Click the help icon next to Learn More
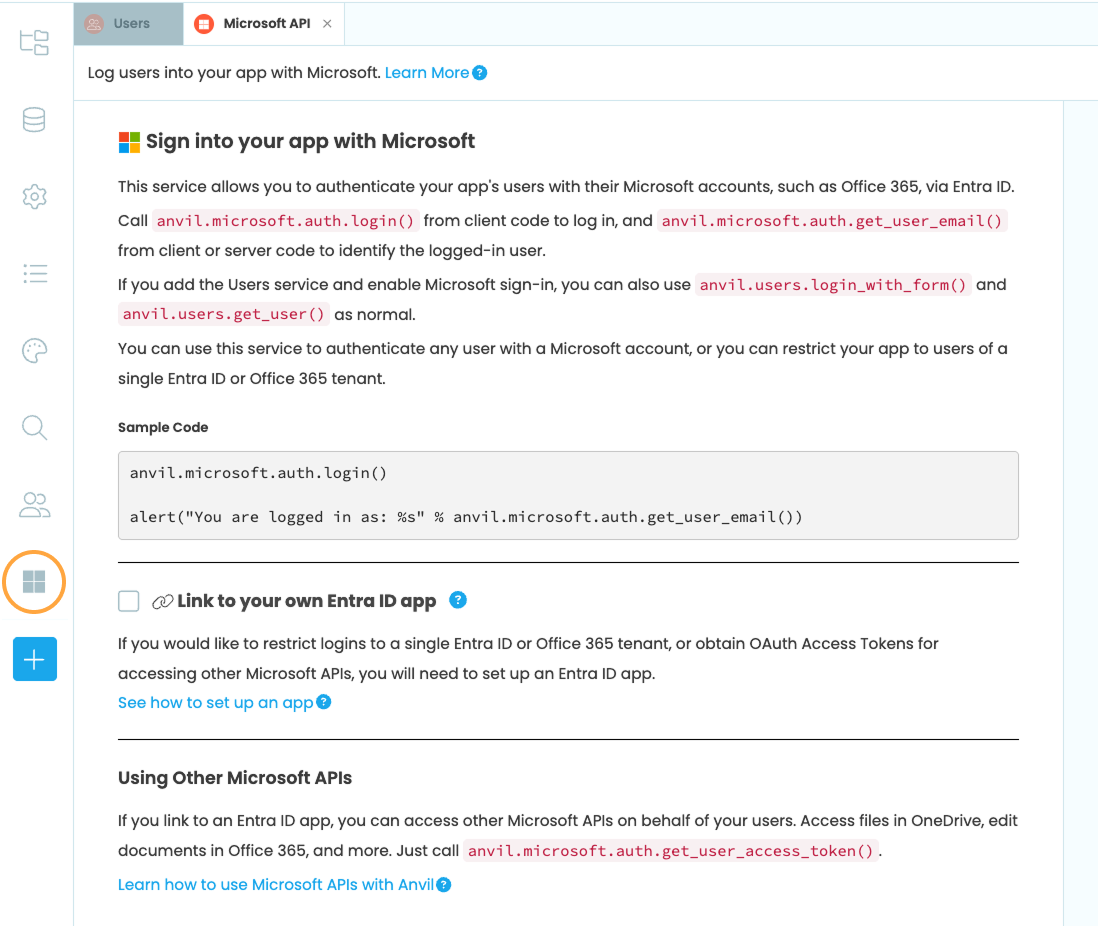The image size is (1098, 926). (x=480, y=73)
